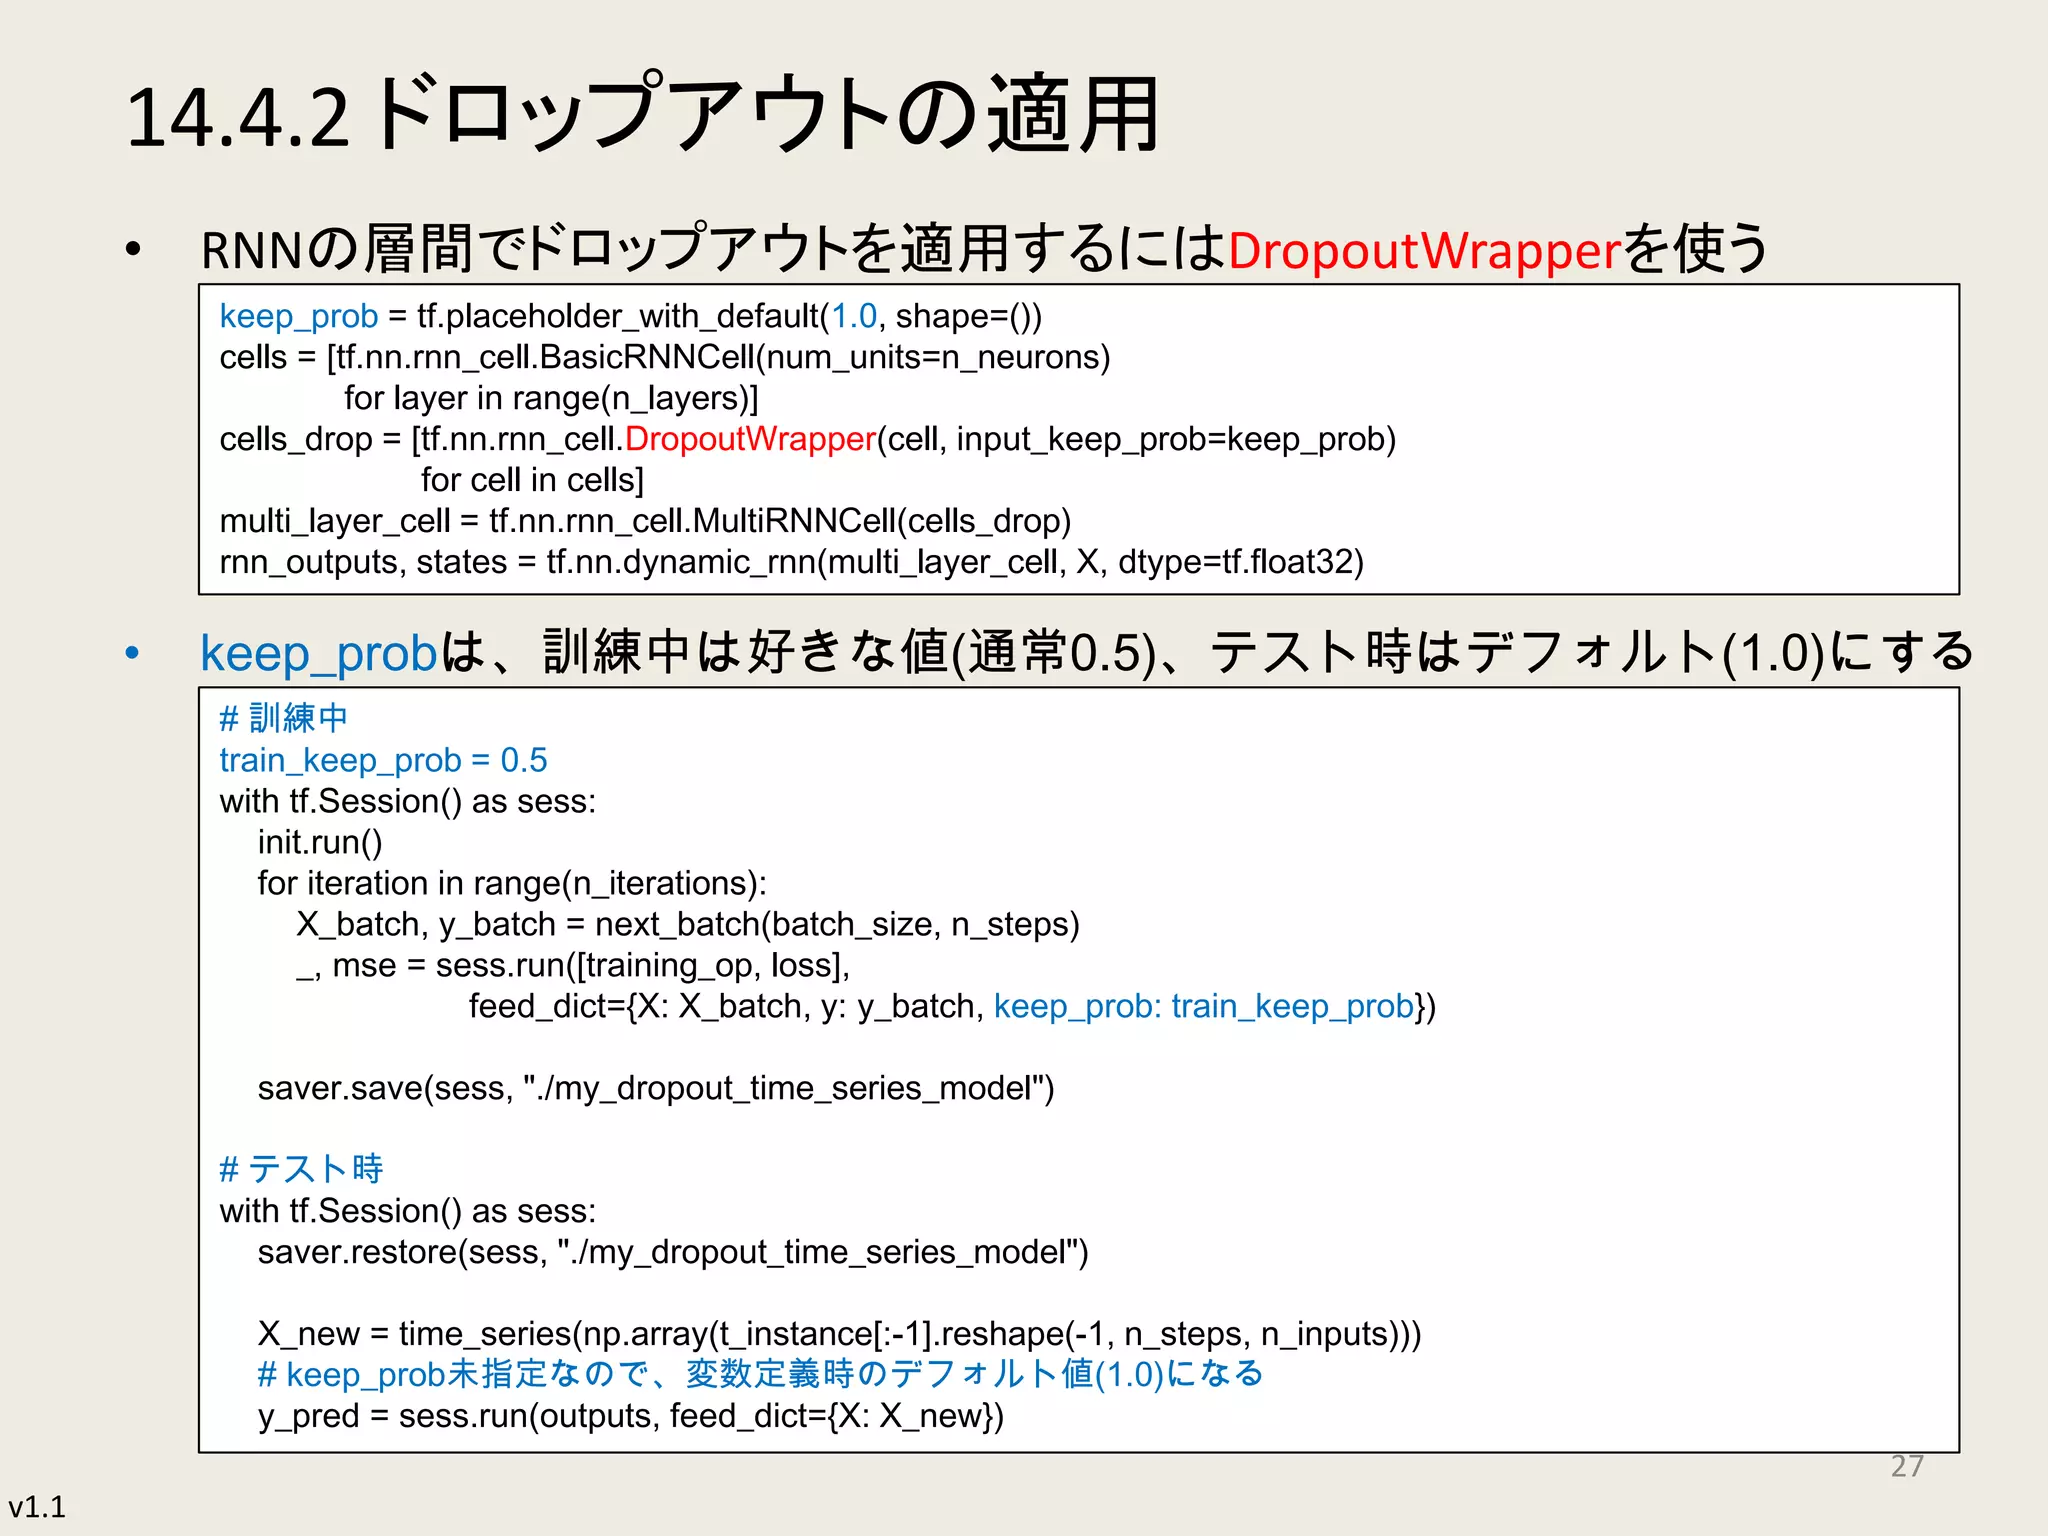Viewport: 2048px width, 1536px height.
Task: Click the line 'for layer in range(n_layers)]'
Action: [x=551, y=399]
